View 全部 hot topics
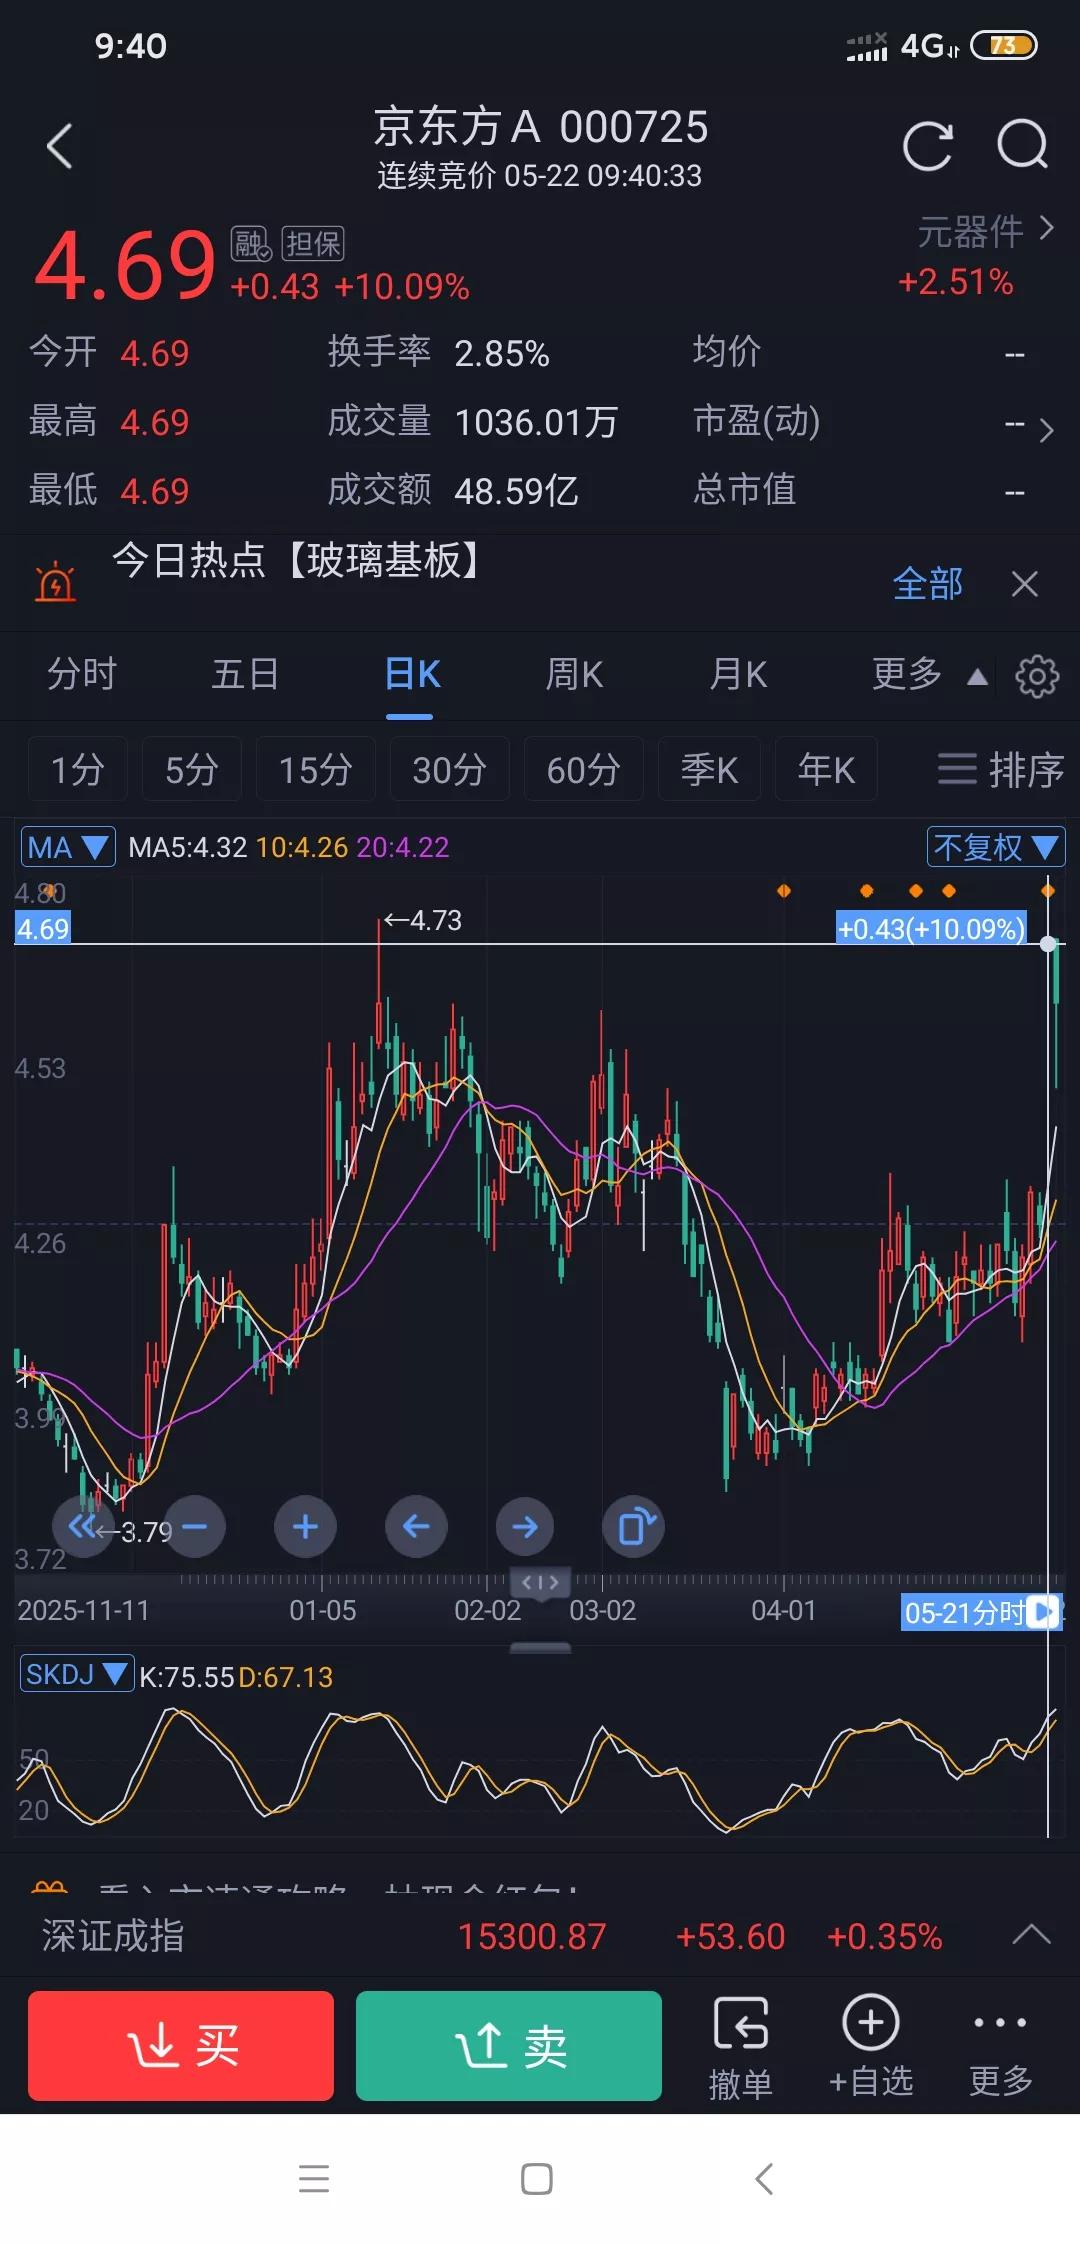 click(927, 584)
